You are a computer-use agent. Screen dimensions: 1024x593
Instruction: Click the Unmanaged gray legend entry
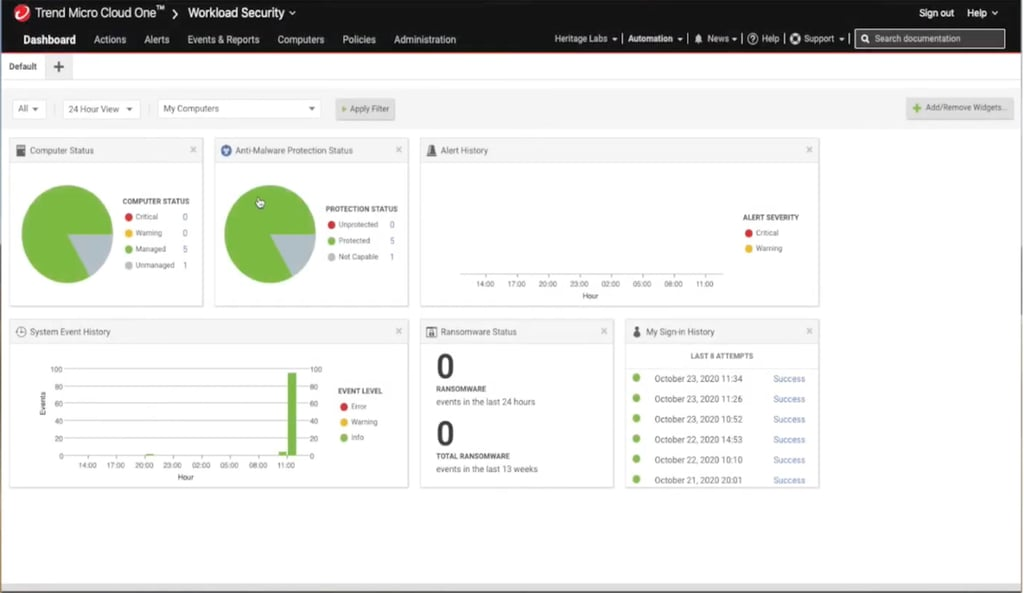(156, 265)
